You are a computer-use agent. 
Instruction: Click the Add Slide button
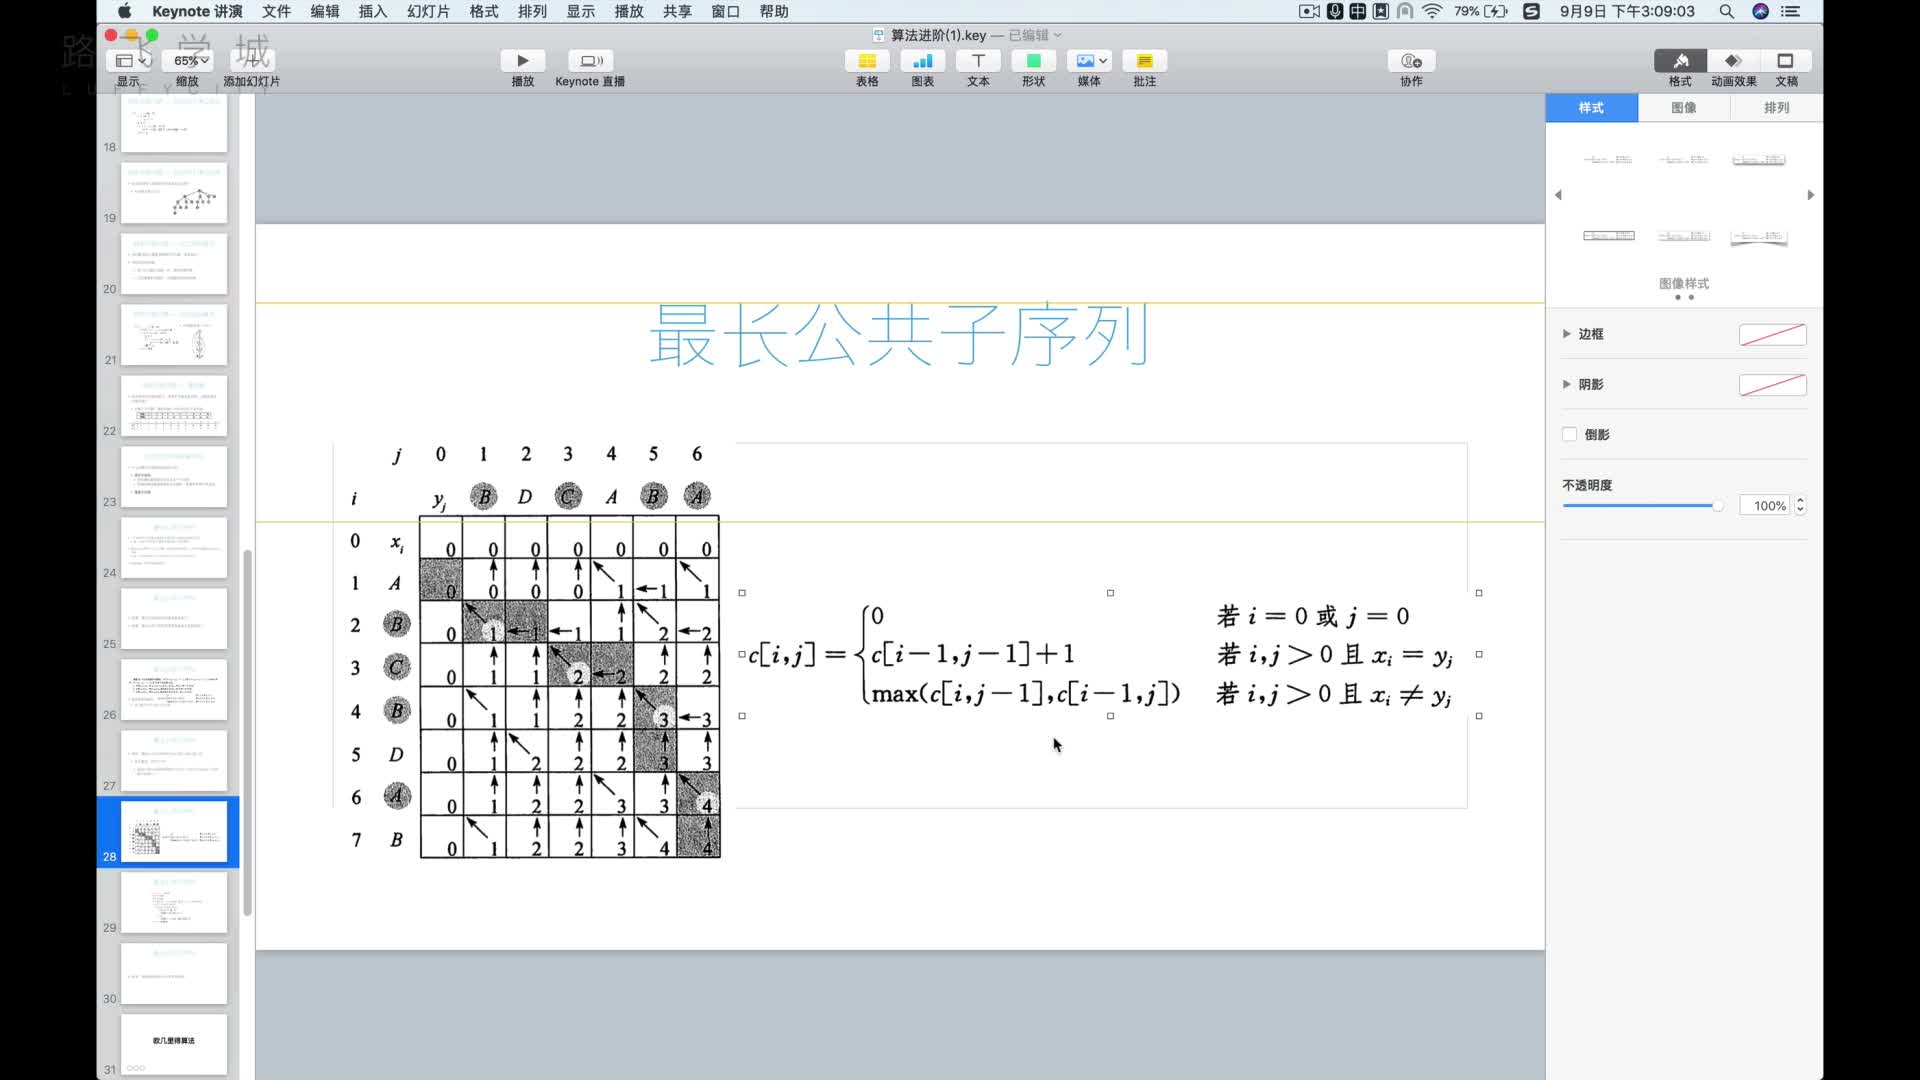tap(251, 61)
